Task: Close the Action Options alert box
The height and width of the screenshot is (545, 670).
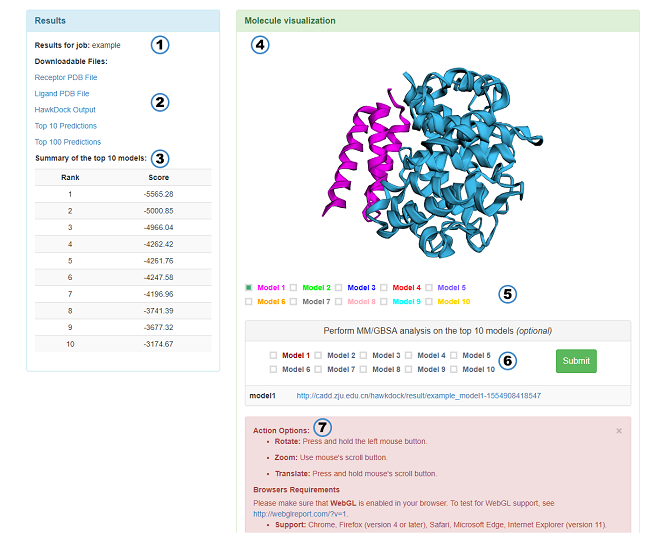Action: click(x=618, y=431)
